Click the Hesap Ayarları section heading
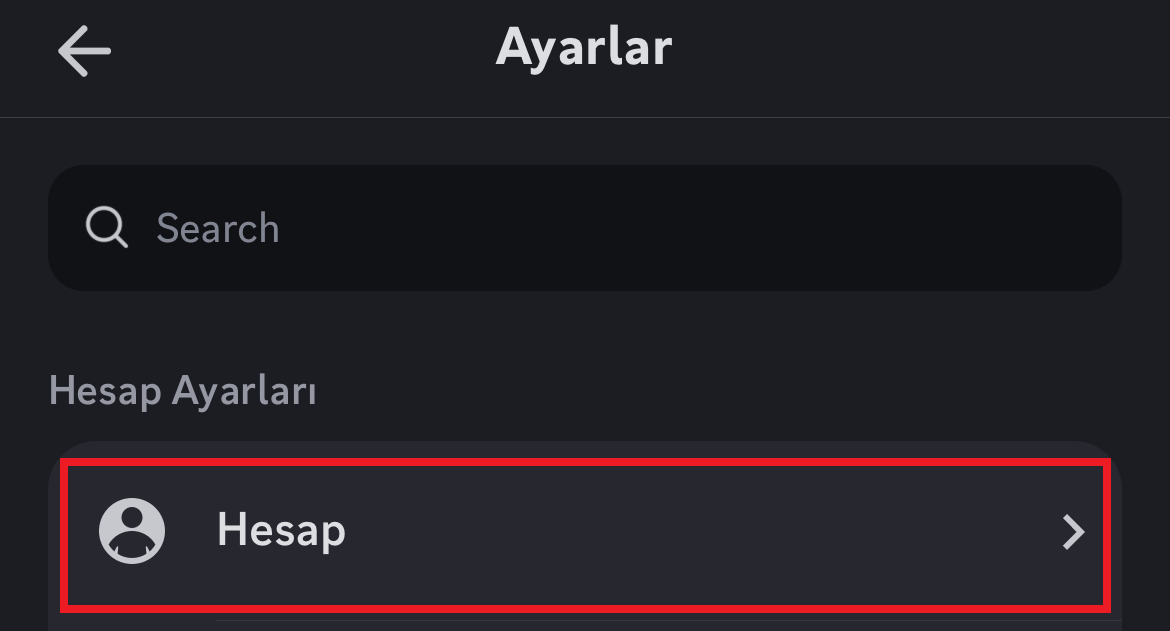 click(183, 391)
